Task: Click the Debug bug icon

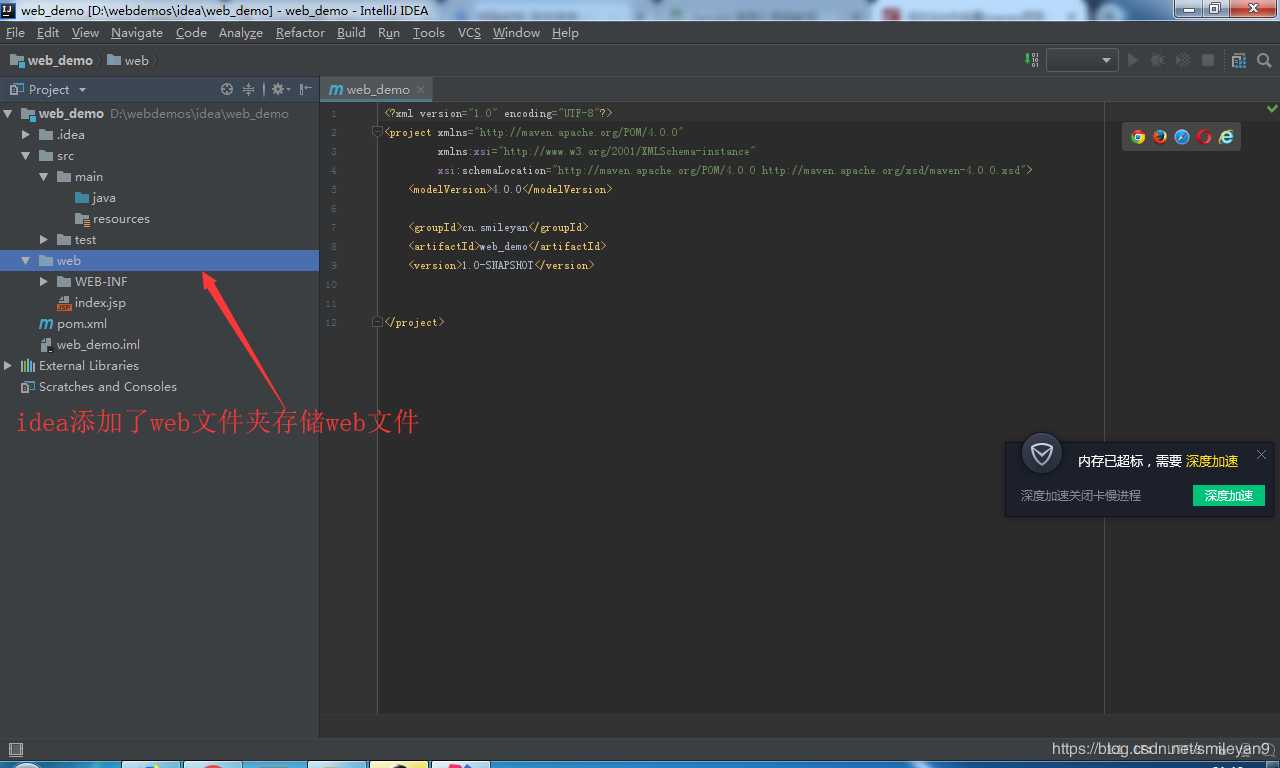Action: pyautogui.click(x=1158, y=60)
